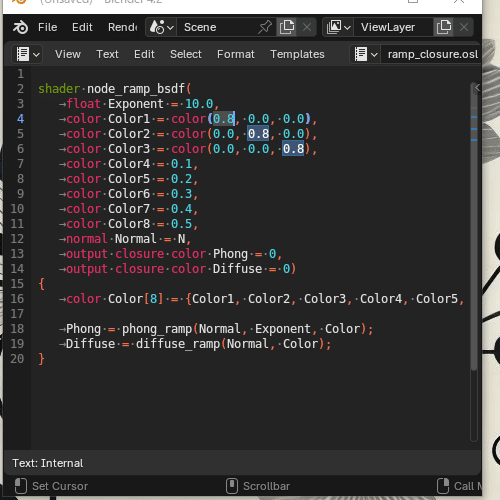Click the Blender logo icon

click(21, 27)
